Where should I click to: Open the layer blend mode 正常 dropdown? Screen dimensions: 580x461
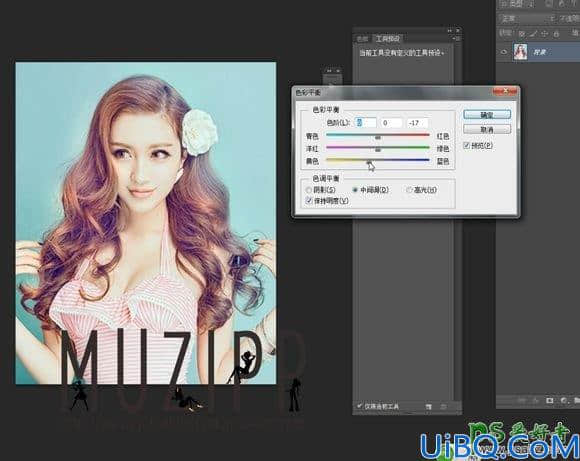[x=527, y=18]
